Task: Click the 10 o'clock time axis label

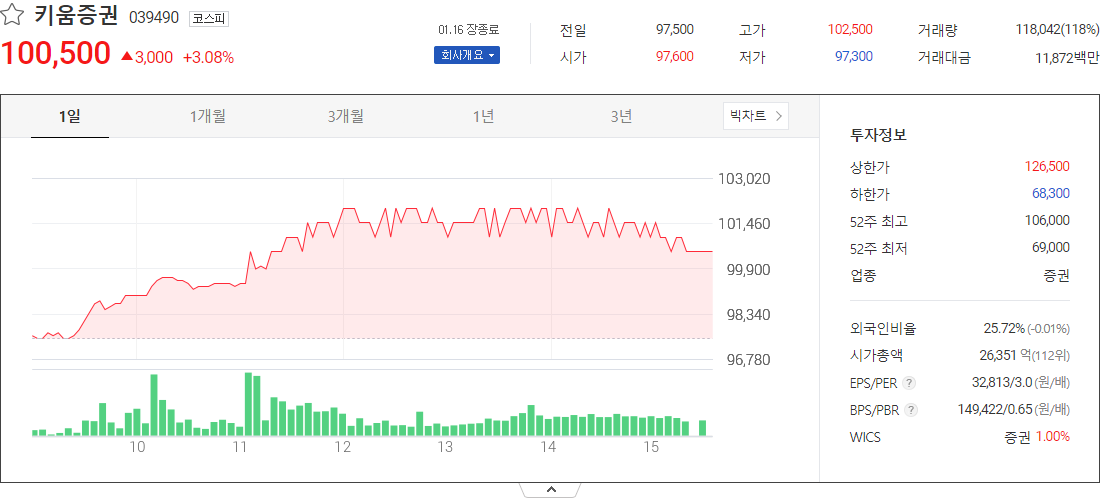Action: (x=137, y=448)
